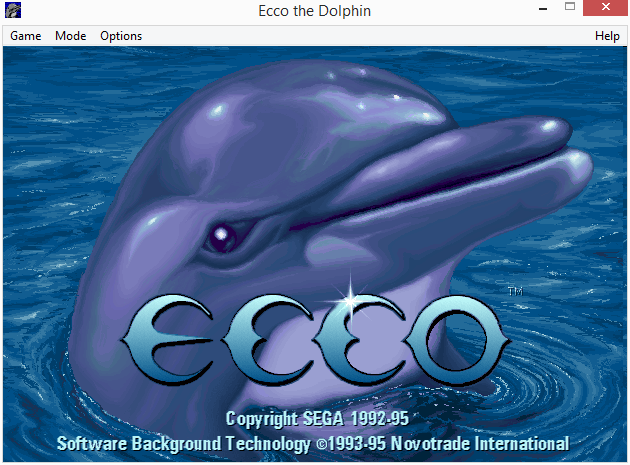This screenshot has height=465, width=630.
Task: Maximize the Ecco the Dolphin window
Action: (x=570, y=6)
